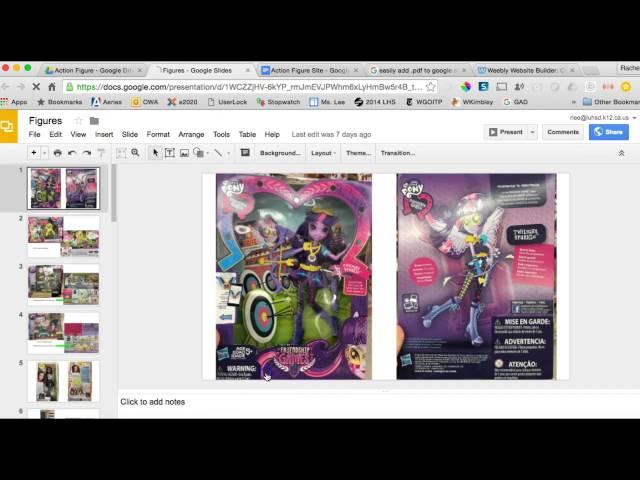The image size is (640, 480).
Task: Insert an image from toolbar
Action: [x=184, y=153]
